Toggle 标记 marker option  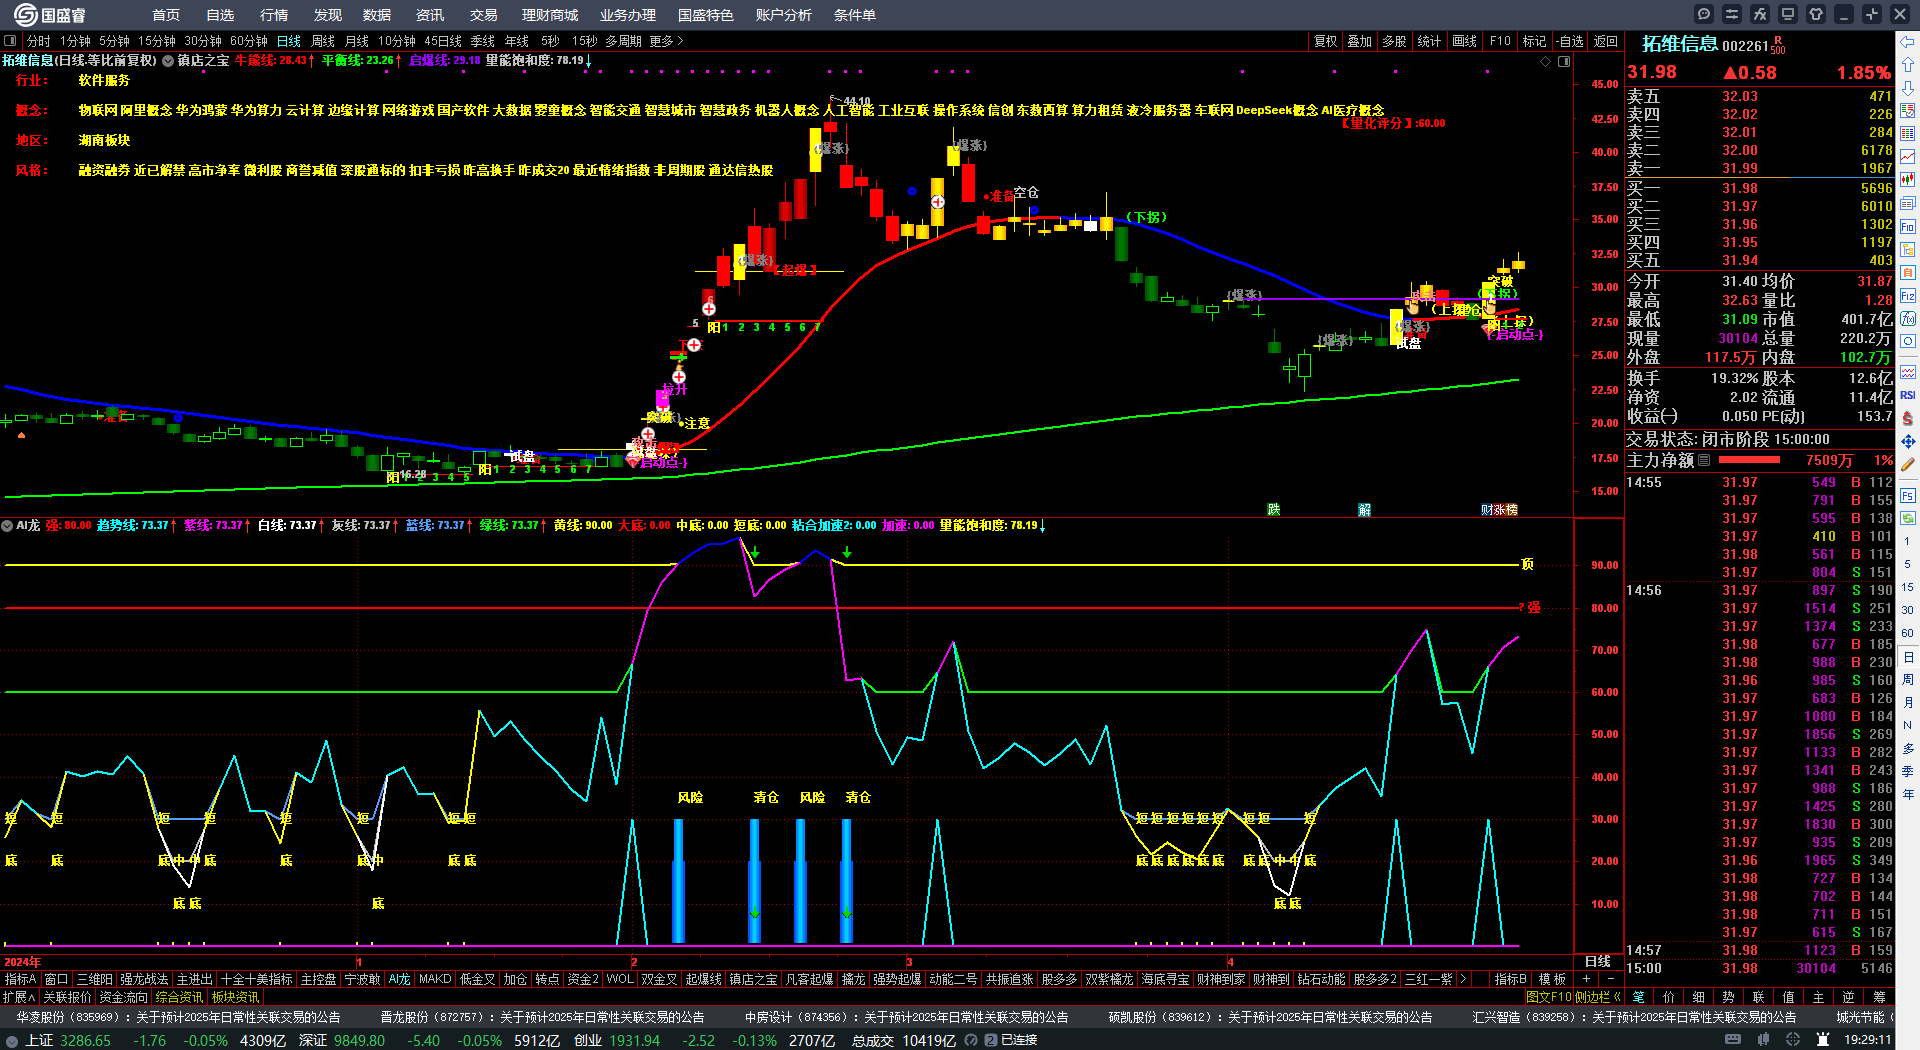coord(1534,41)
